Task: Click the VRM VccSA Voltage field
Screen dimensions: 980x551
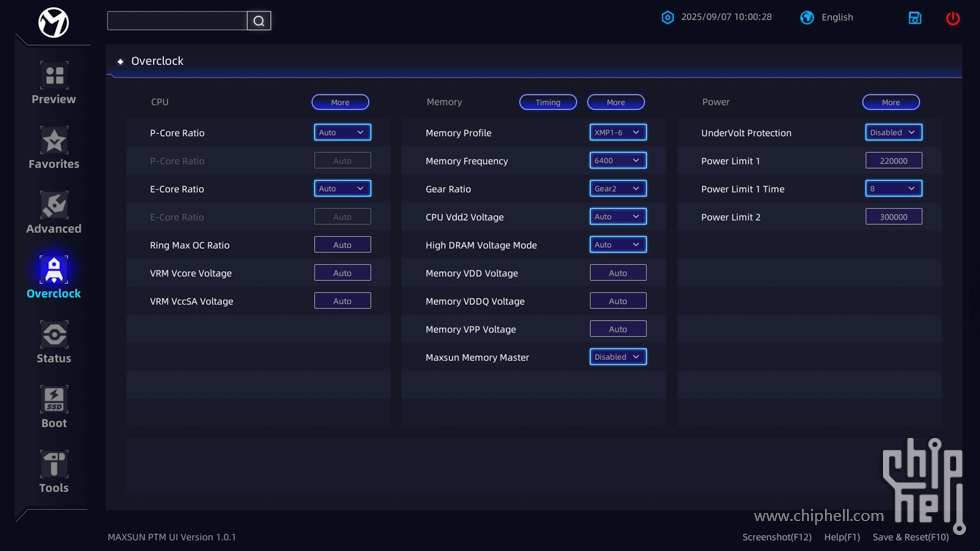Action: 342,301
